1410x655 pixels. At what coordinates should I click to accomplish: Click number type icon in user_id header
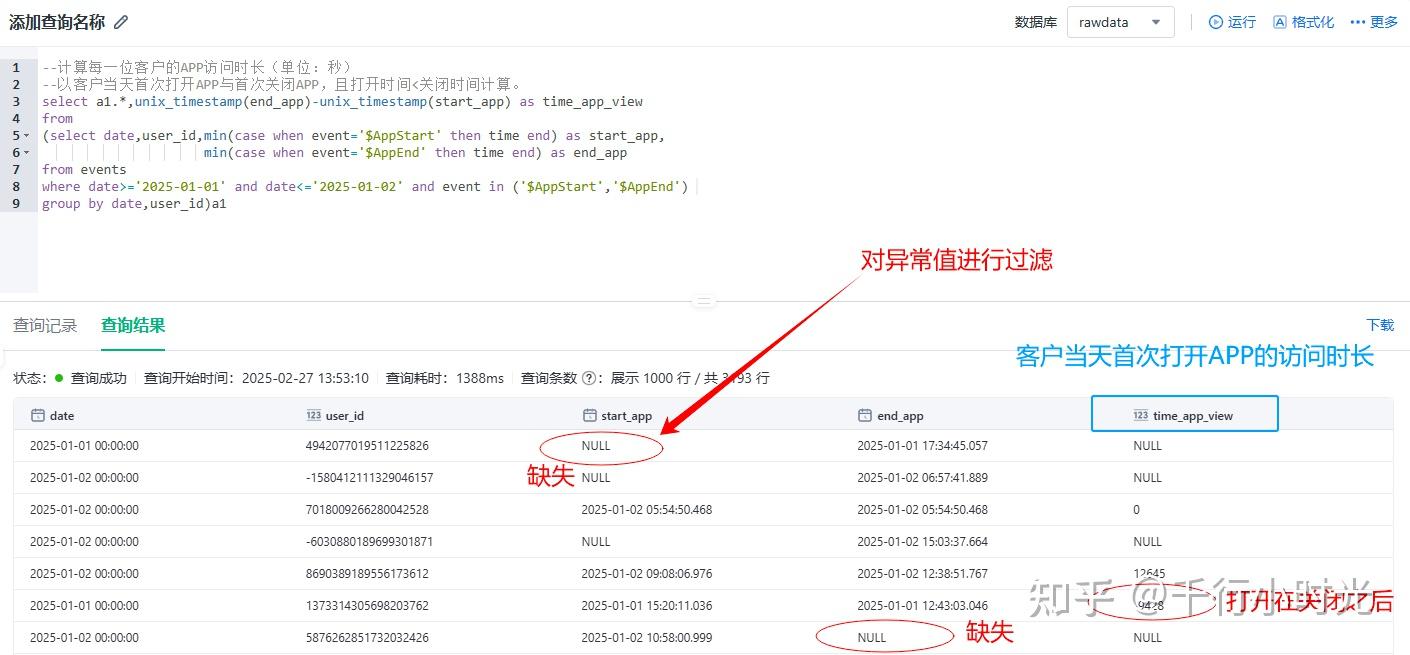pyautogui.click(x=313, y=415)
